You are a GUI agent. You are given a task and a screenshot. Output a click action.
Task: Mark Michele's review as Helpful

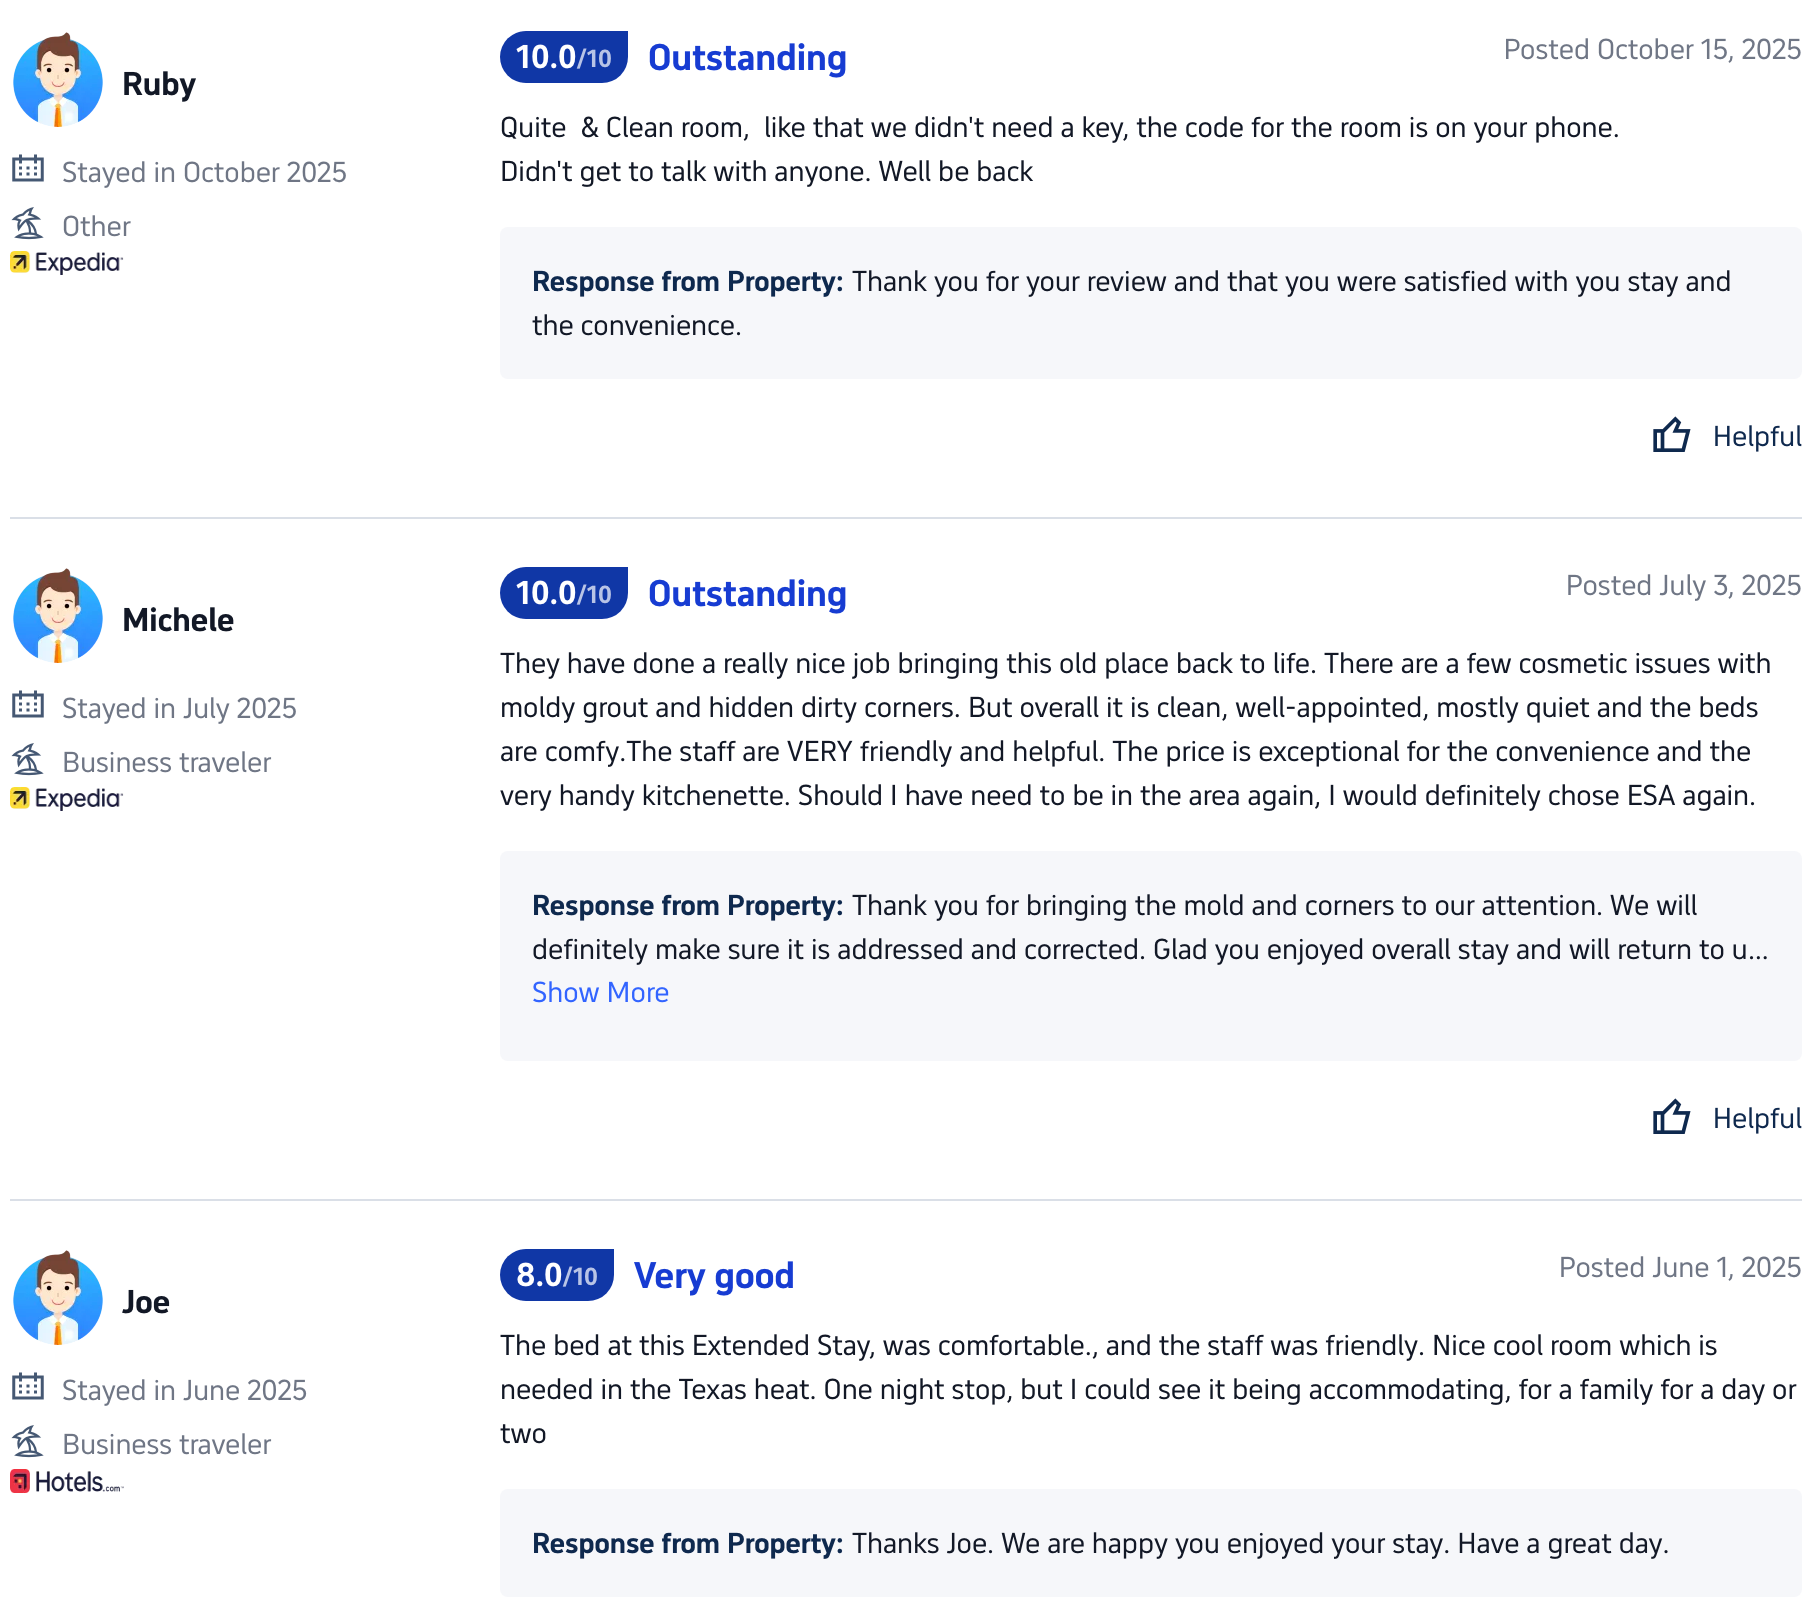[1756, 1118]
